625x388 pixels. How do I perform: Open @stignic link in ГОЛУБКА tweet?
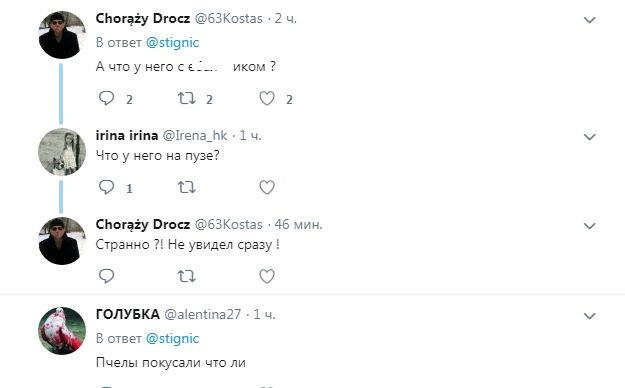pyautogui.click(x=172, y=339)
